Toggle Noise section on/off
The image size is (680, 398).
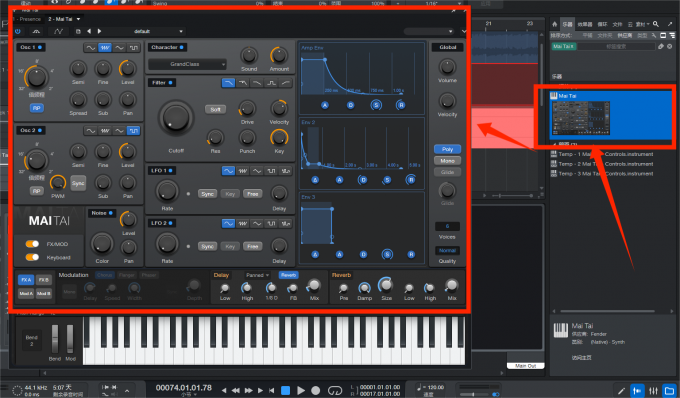pyautogui.click(x=111, y=213)
